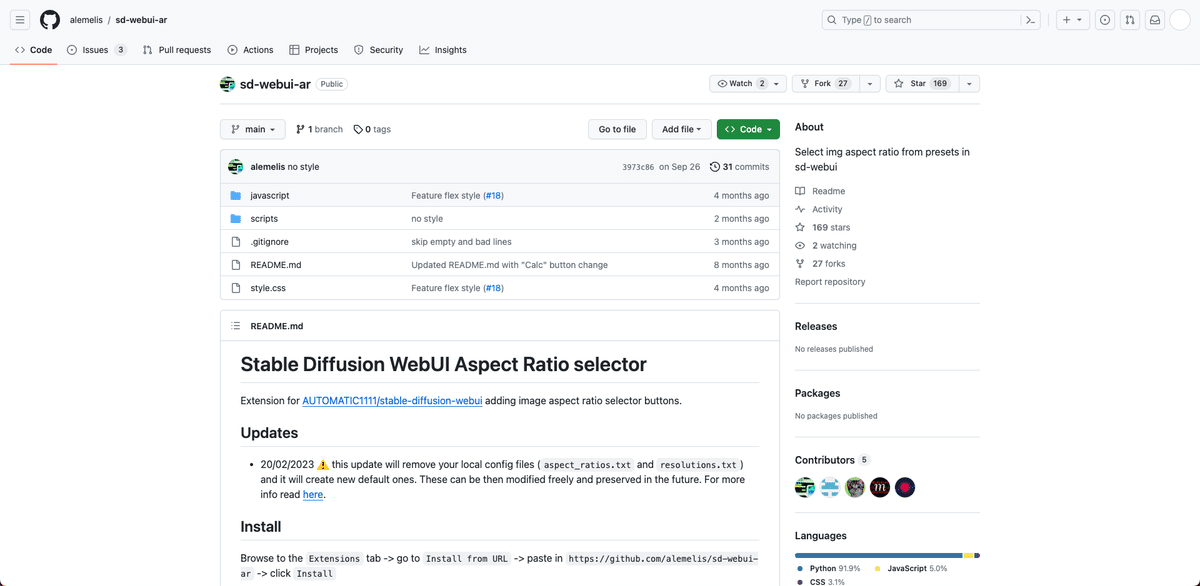
Task: View the 169 stars link
Action: (822, 227)
